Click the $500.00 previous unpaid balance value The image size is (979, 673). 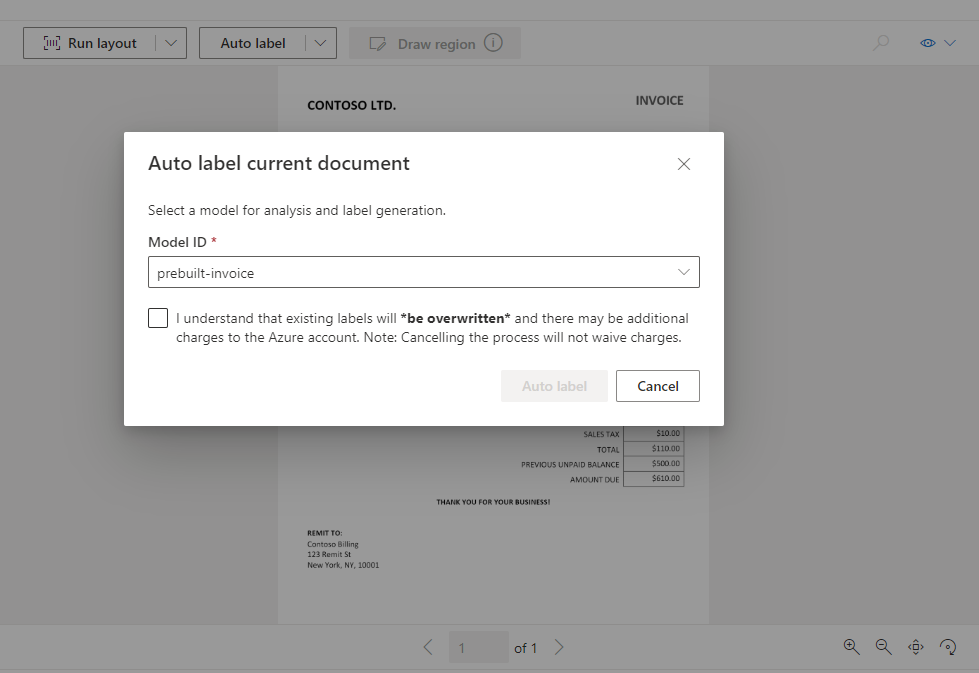(666, 463)
